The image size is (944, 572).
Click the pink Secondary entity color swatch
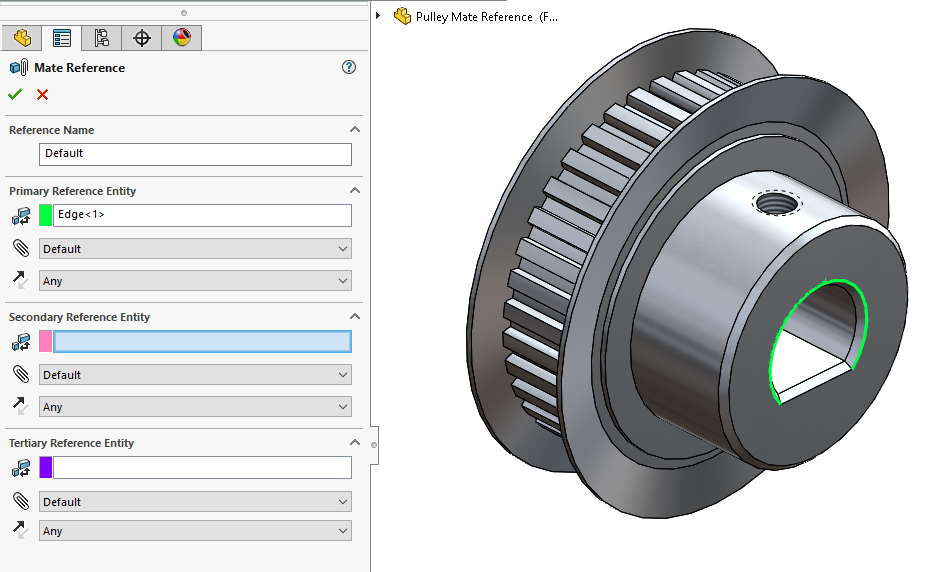pos(45,342)
